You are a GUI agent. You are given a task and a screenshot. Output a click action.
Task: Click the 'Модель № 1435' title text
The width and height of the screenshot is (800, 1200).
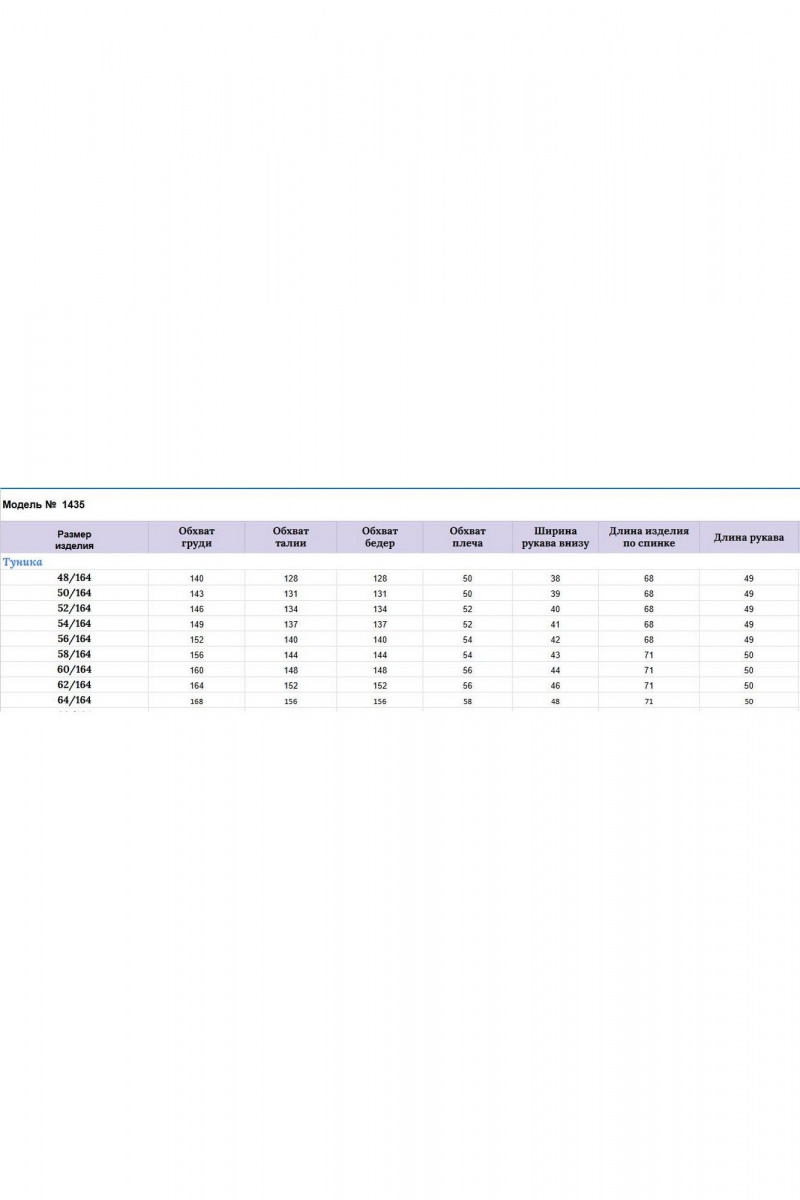[44, 505]
